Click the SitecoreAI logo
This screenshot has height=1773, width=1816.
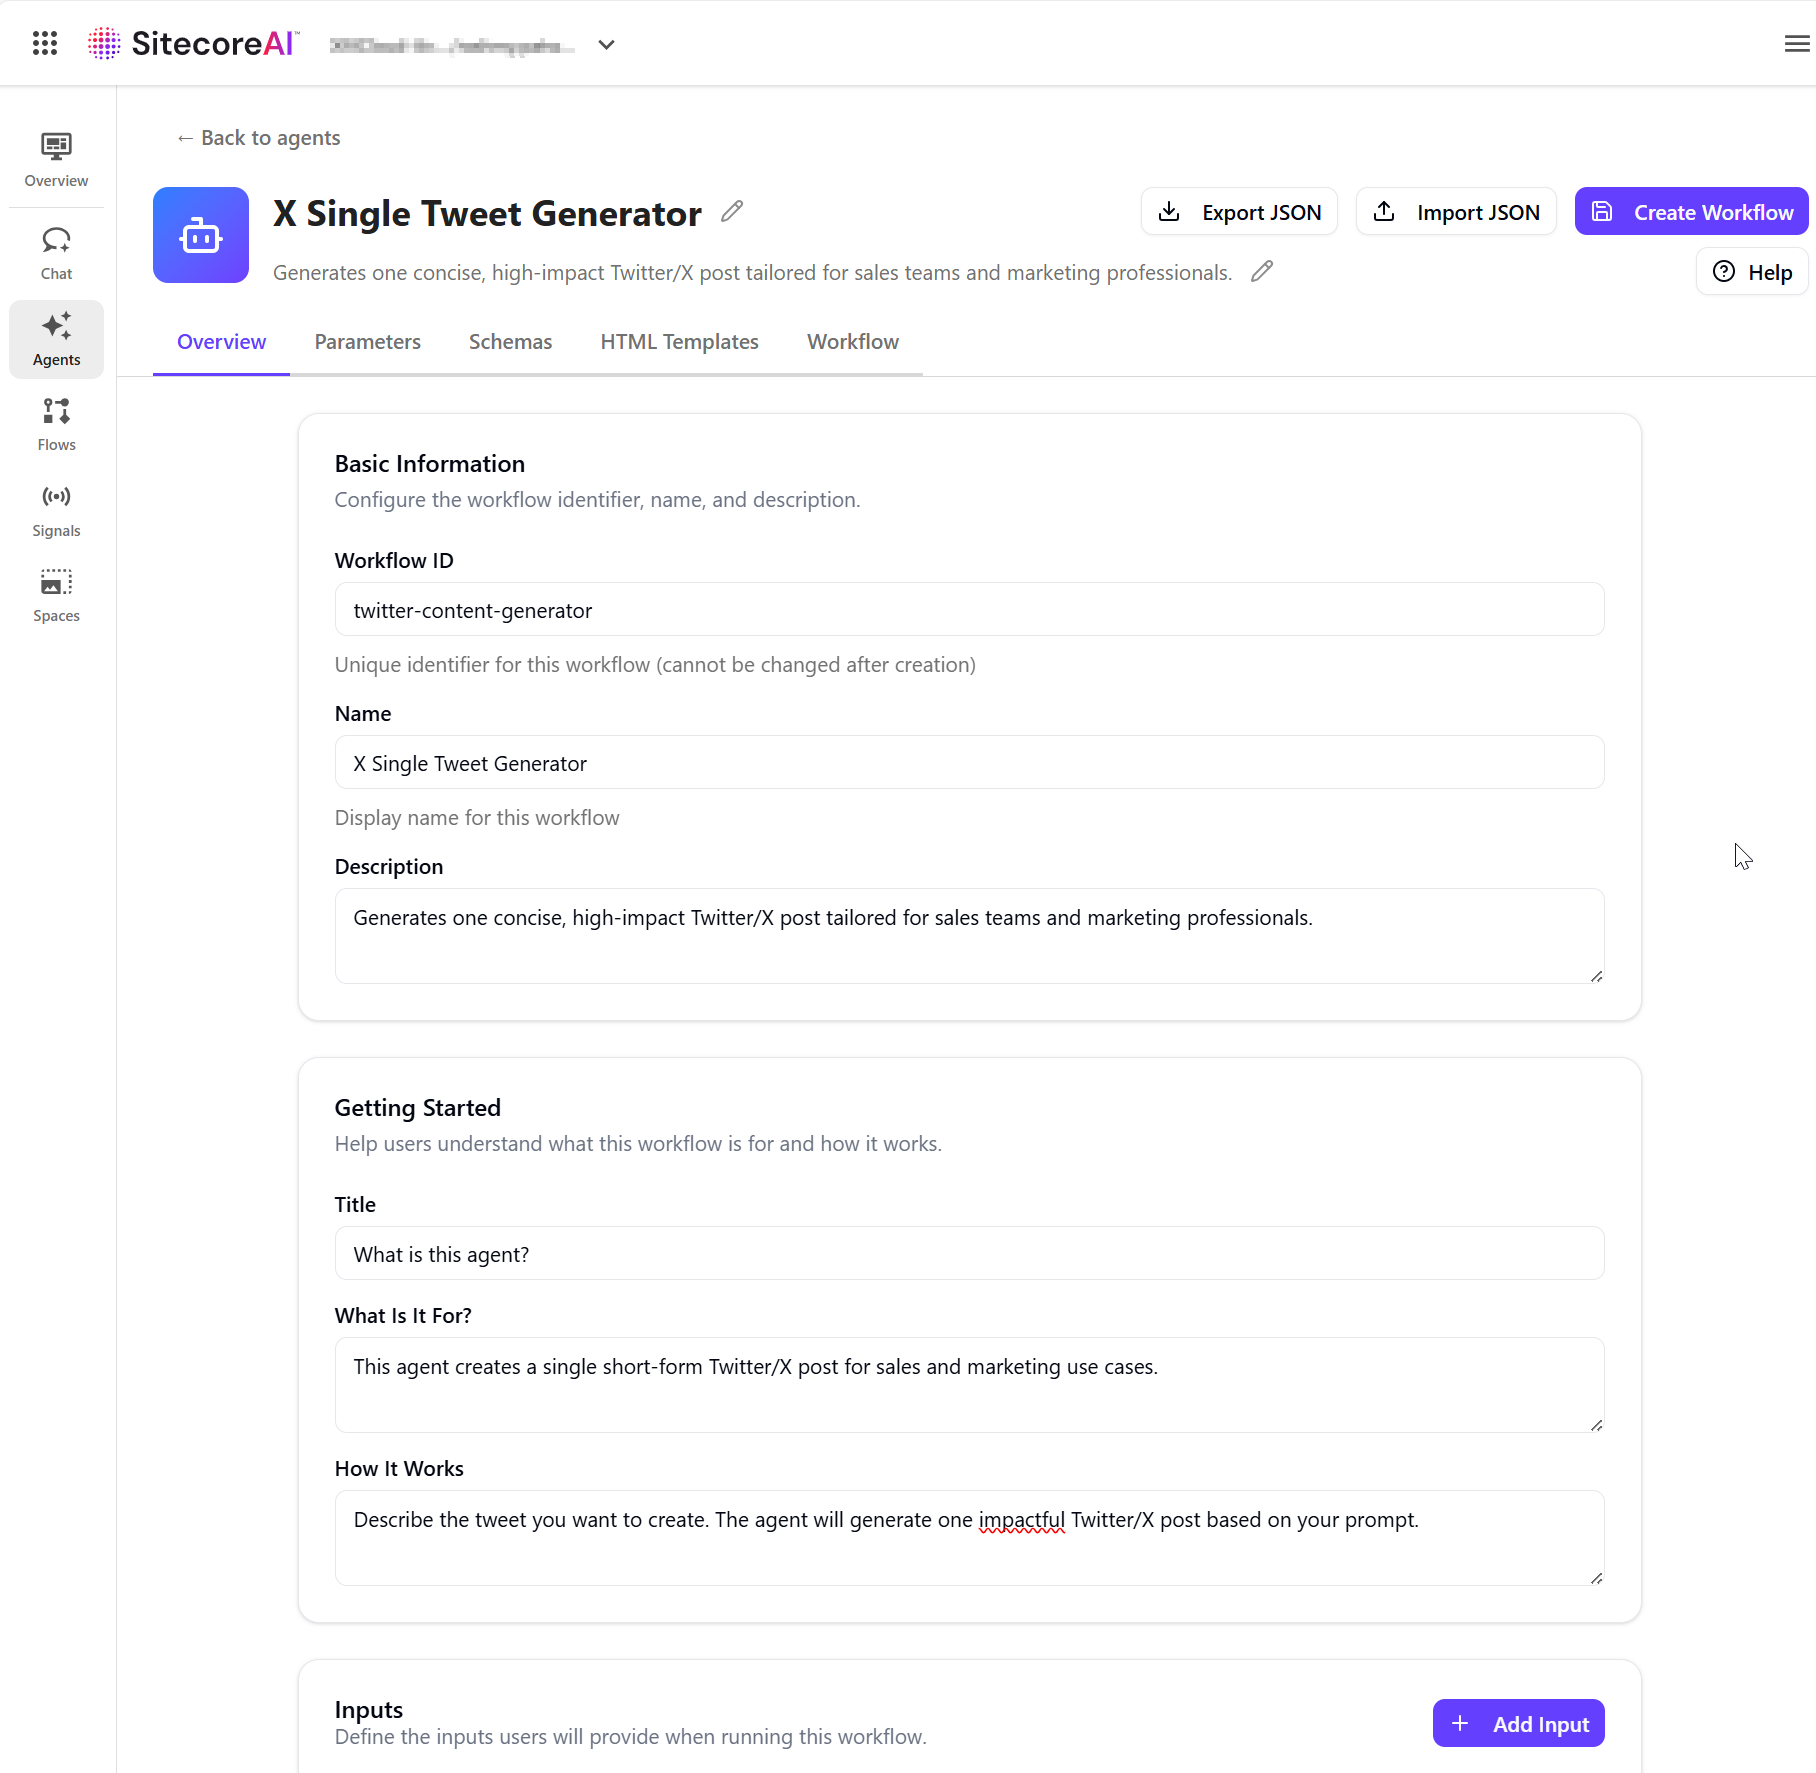click(x=194, y=43)
